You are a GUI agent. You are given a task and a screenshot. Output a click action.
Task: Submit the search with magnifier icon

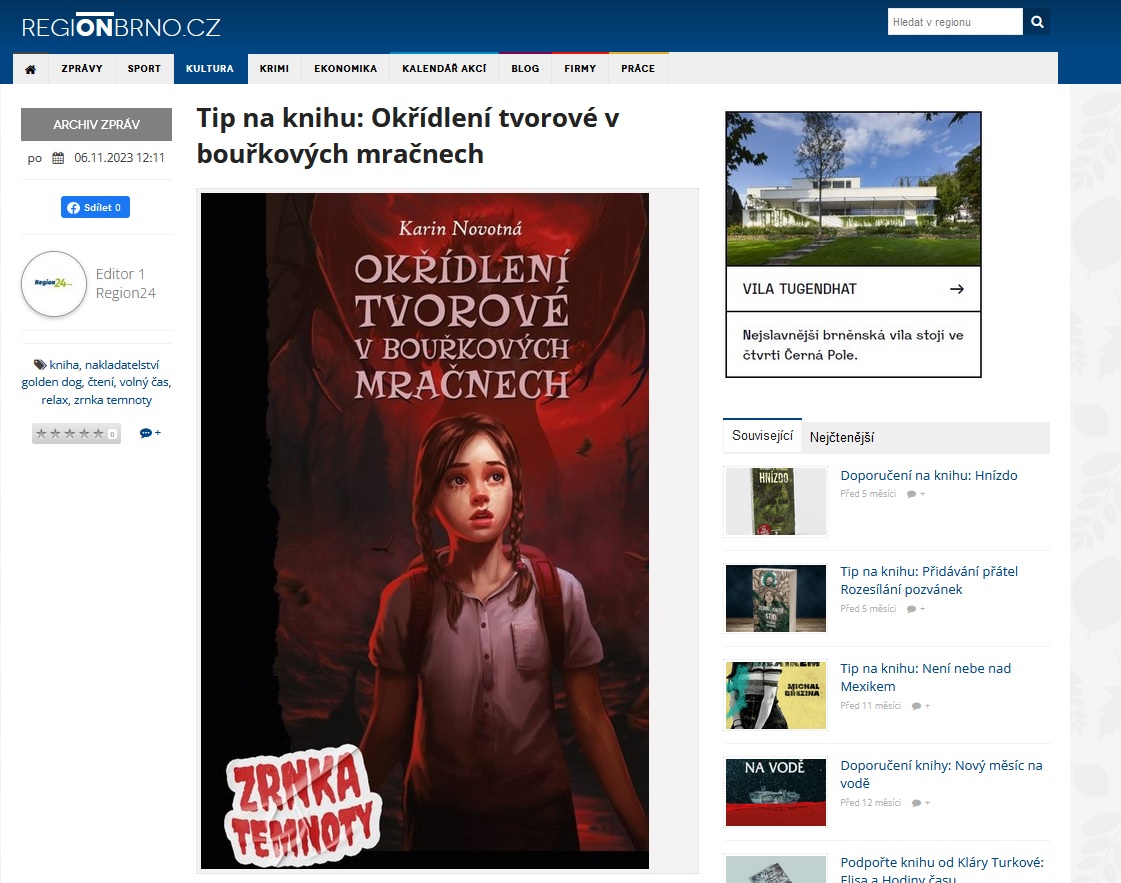tap(1037, 22)
